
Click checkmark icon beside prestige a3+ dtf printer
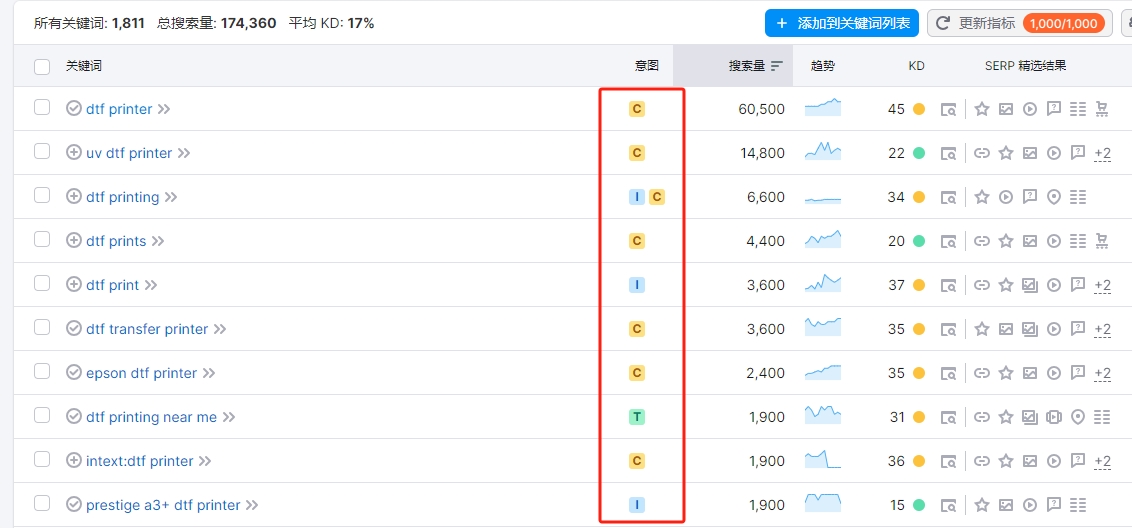click(74, 506)
